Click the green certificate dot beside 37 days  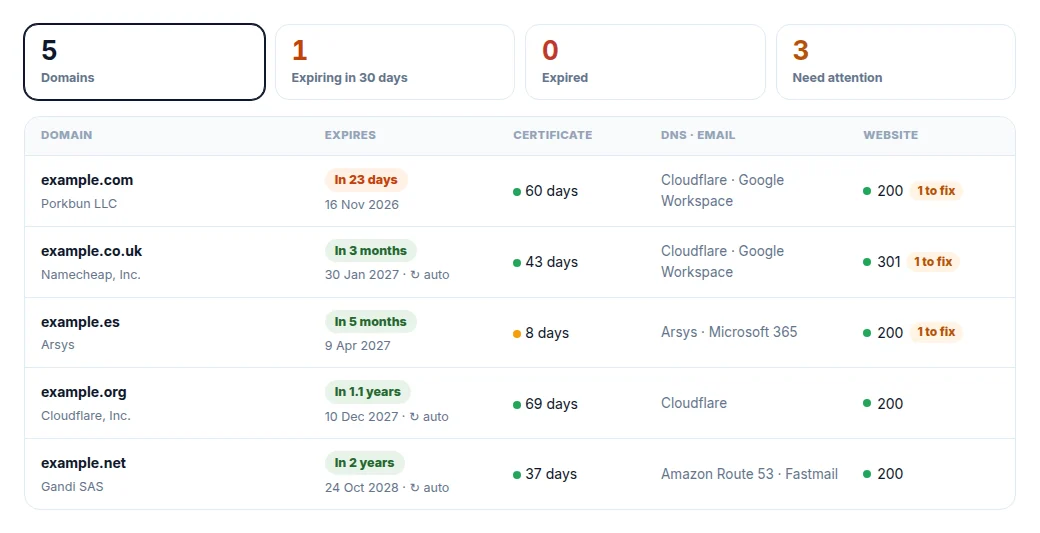(517, 475)
